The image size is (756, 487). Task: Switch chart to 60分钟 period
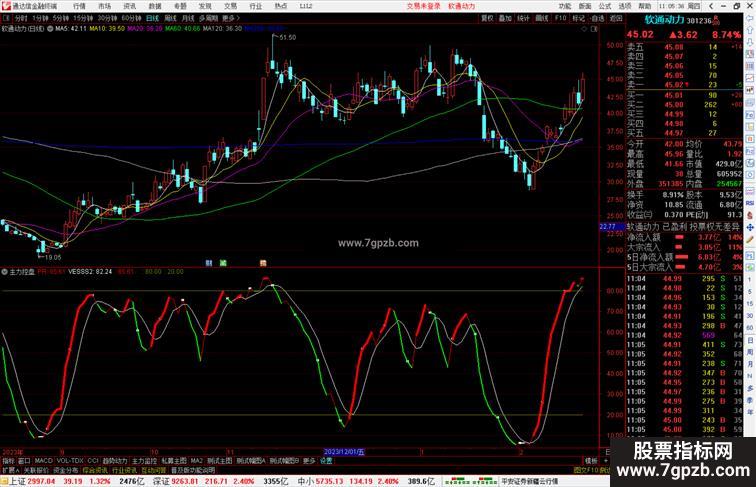tap(131, 18)
